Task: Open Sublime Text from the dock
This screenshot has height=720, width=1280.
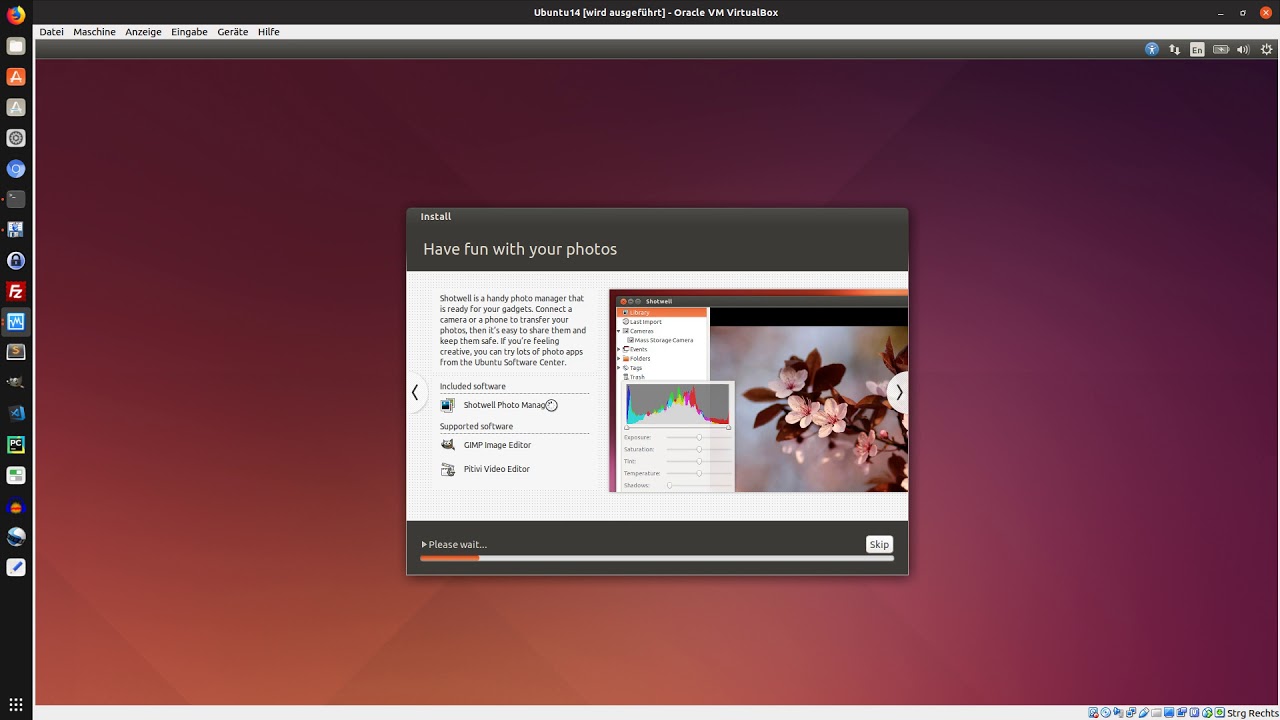Action: coord(16,352)
